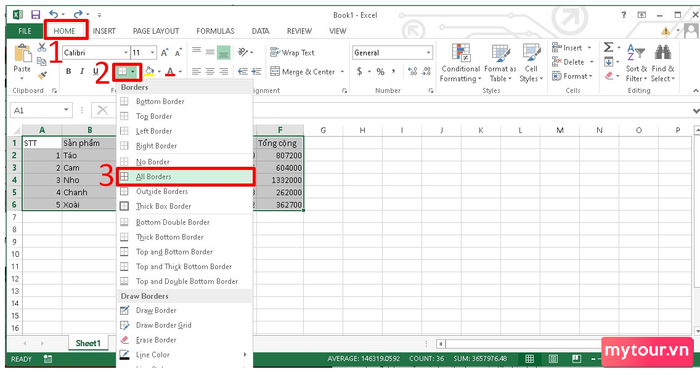Click the Increase Decimal icon
Screen dimensions: 700x375
(412, 71)
